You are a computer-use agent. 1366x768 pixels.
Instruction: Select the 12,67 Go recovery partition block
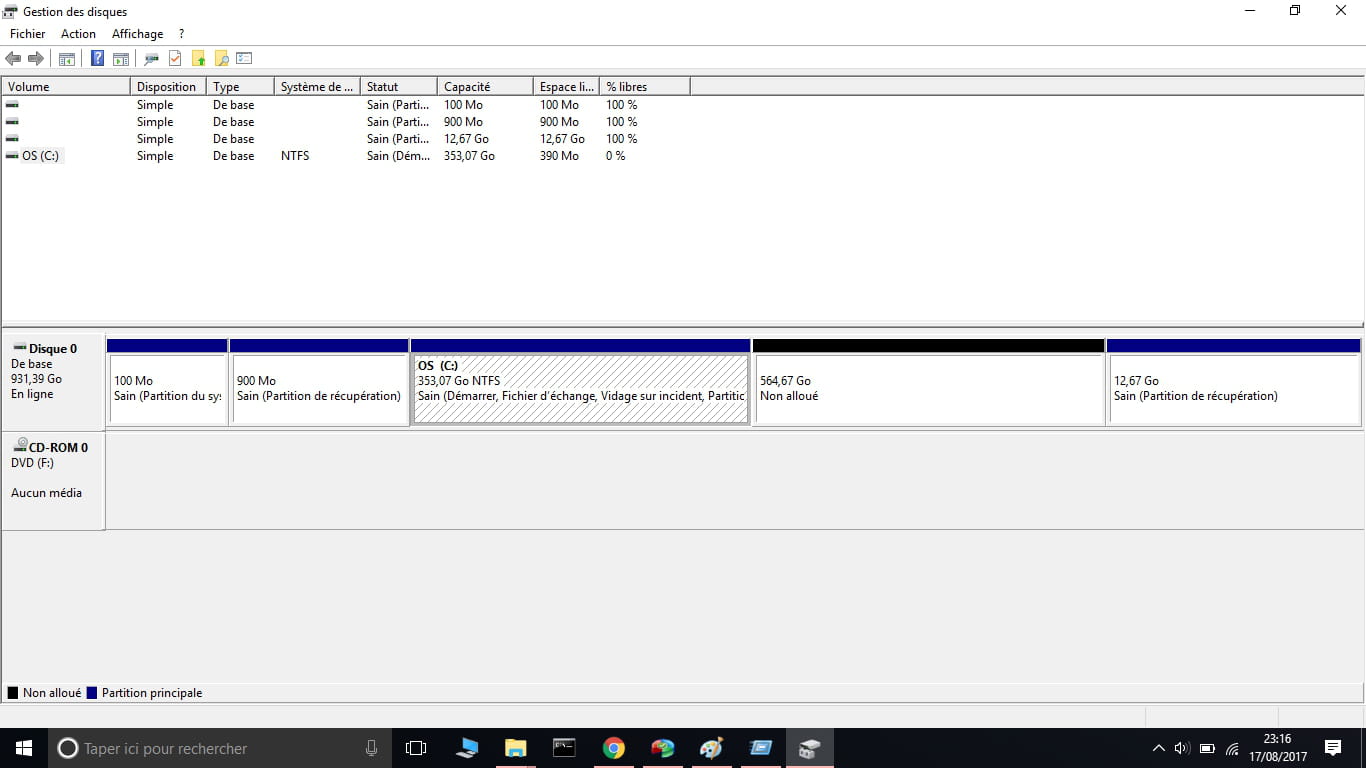(1233, 388)
